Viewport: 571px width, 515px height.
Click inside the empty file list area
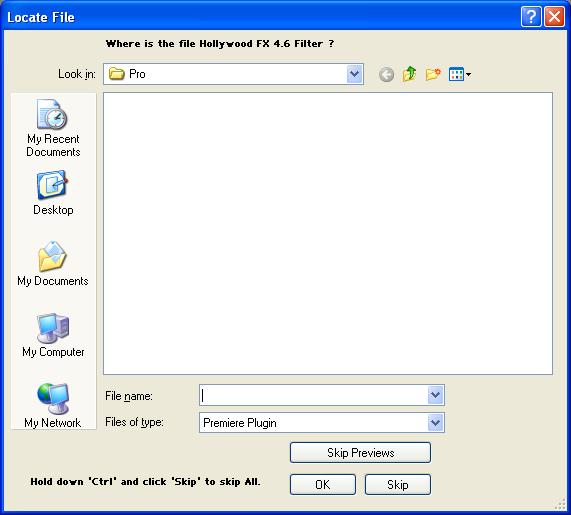pyautogui.click(x=328, y=233)
